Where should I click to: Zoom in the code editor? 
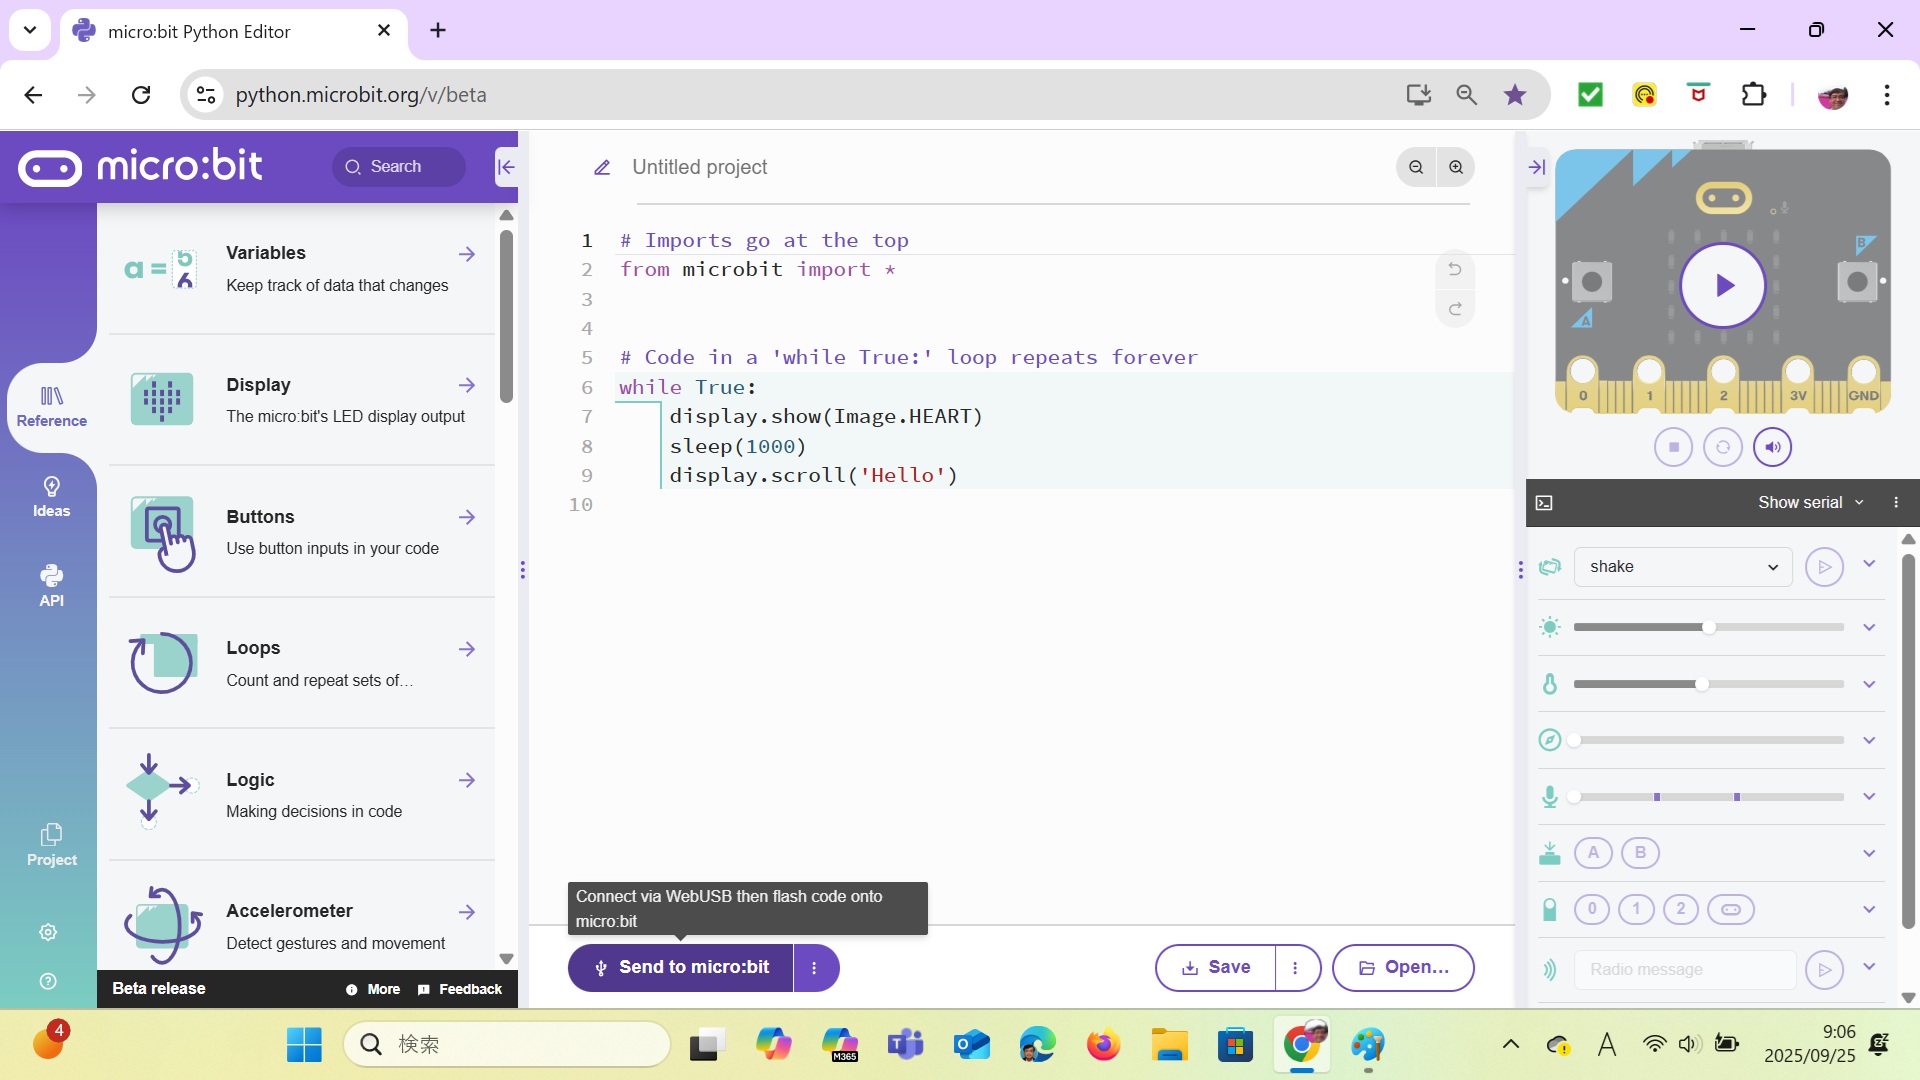click(1456, 167)
